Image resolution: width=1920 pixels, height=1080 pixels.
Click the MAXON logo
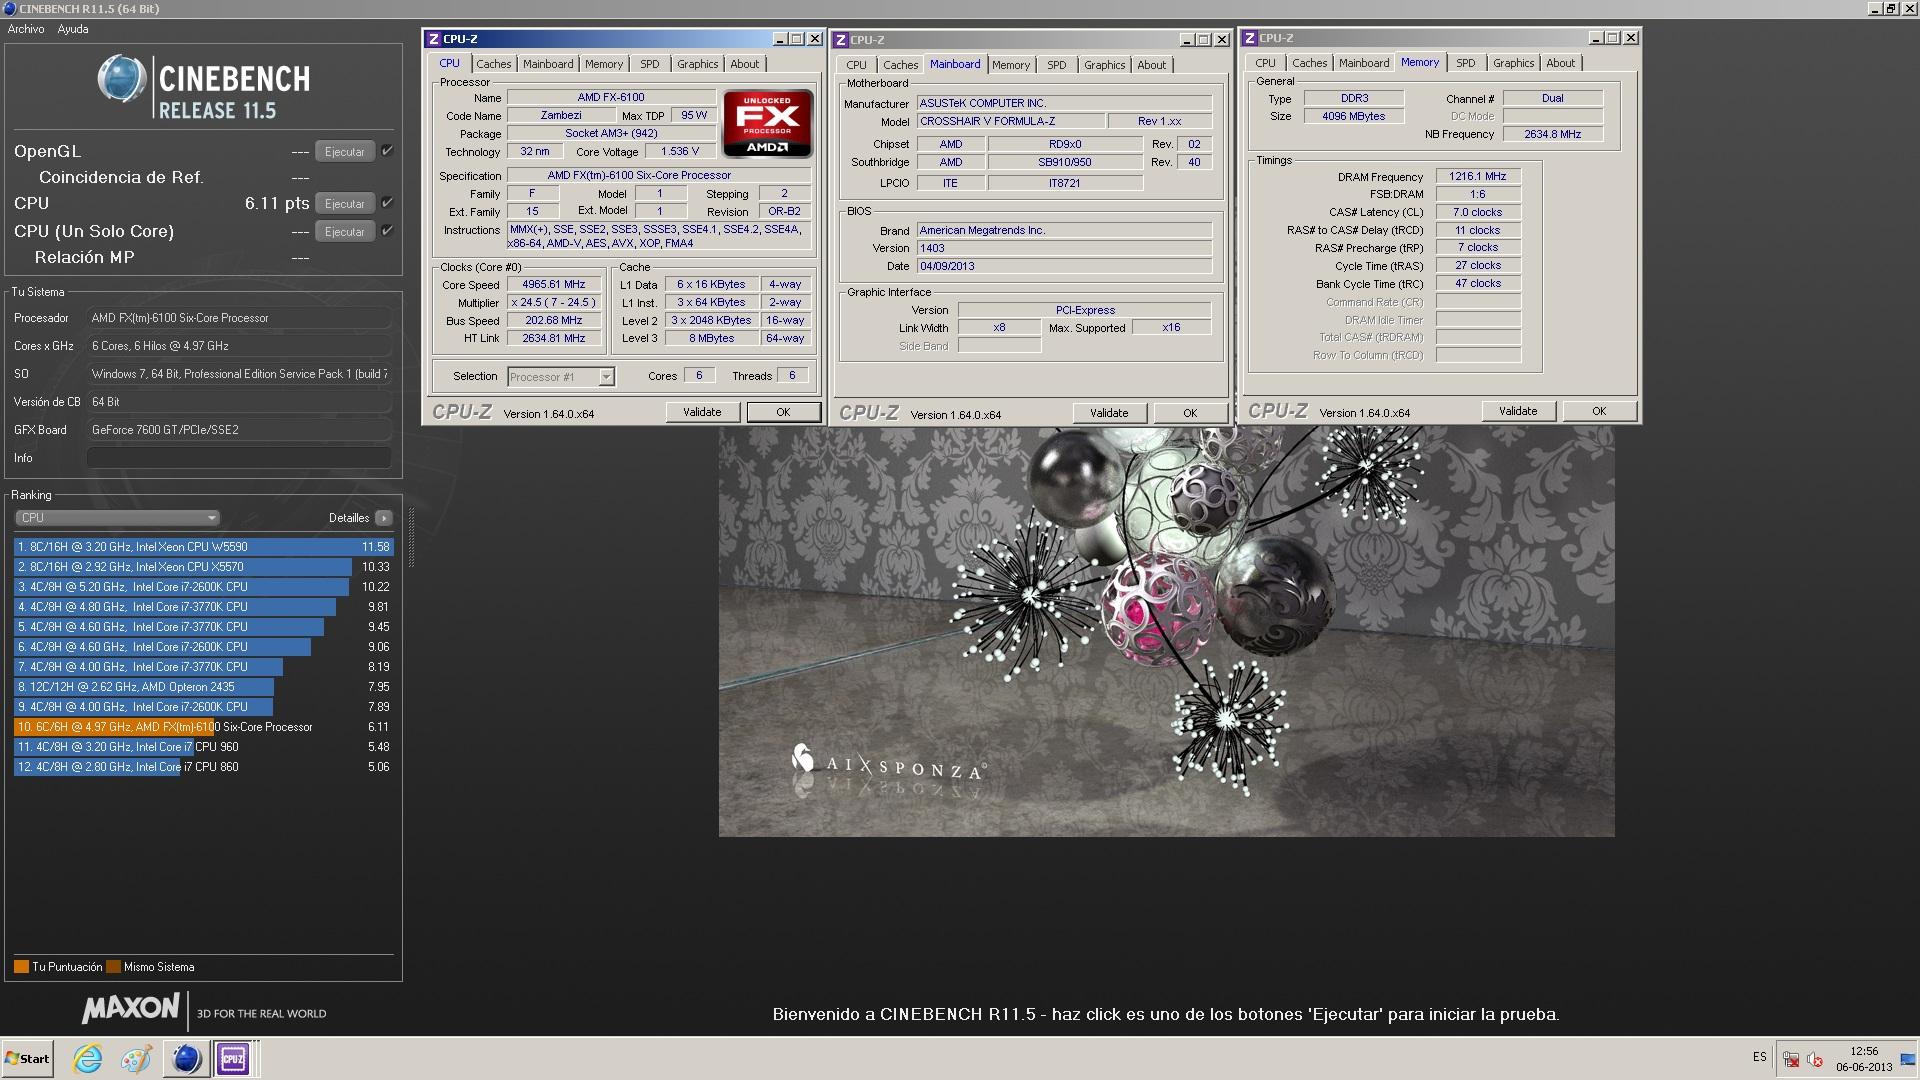pos(130,1008)
